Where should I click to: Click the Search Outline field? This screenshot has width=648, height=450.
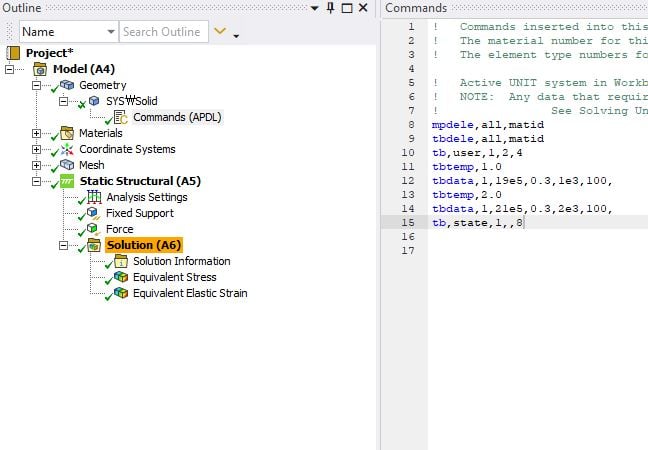click(x=164, y=32)
